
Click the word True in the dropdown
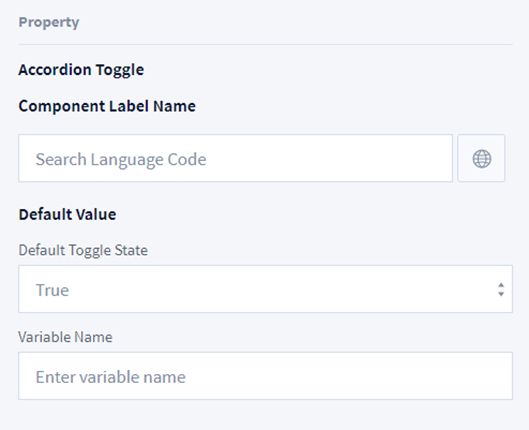pyautogui.click(x=52, y=290)
